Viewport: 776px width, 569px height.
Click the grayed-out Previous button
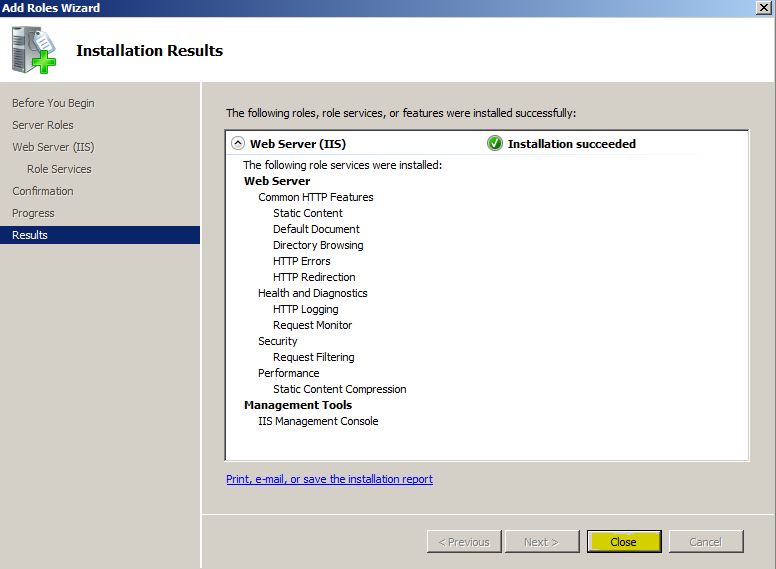[x=464, y=542]
